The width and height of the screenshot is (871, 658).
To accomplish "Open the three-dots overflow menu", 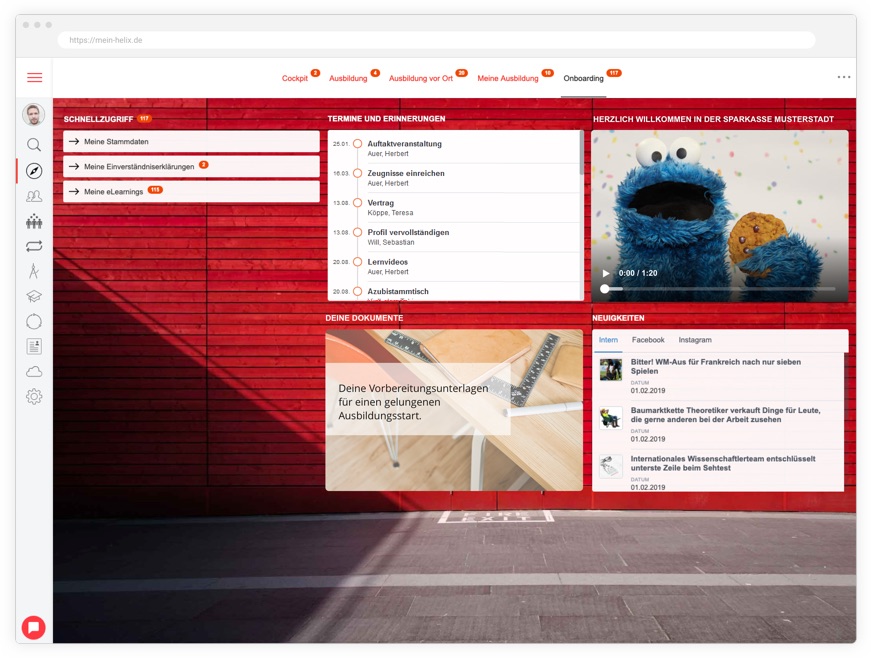I will coord(843,77).
